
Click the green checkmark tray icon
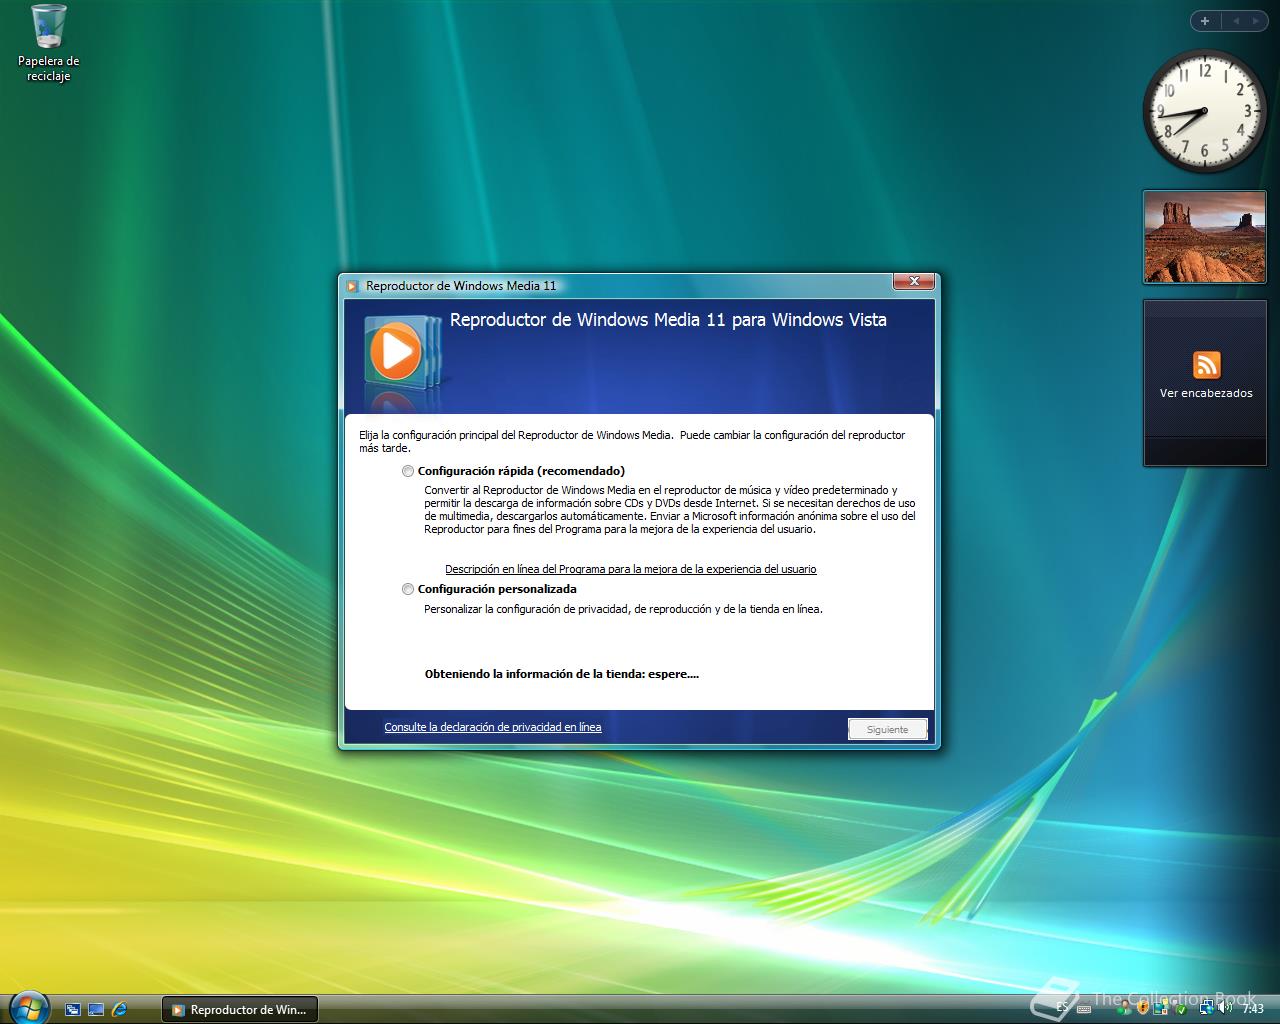pos(1181,1009)
